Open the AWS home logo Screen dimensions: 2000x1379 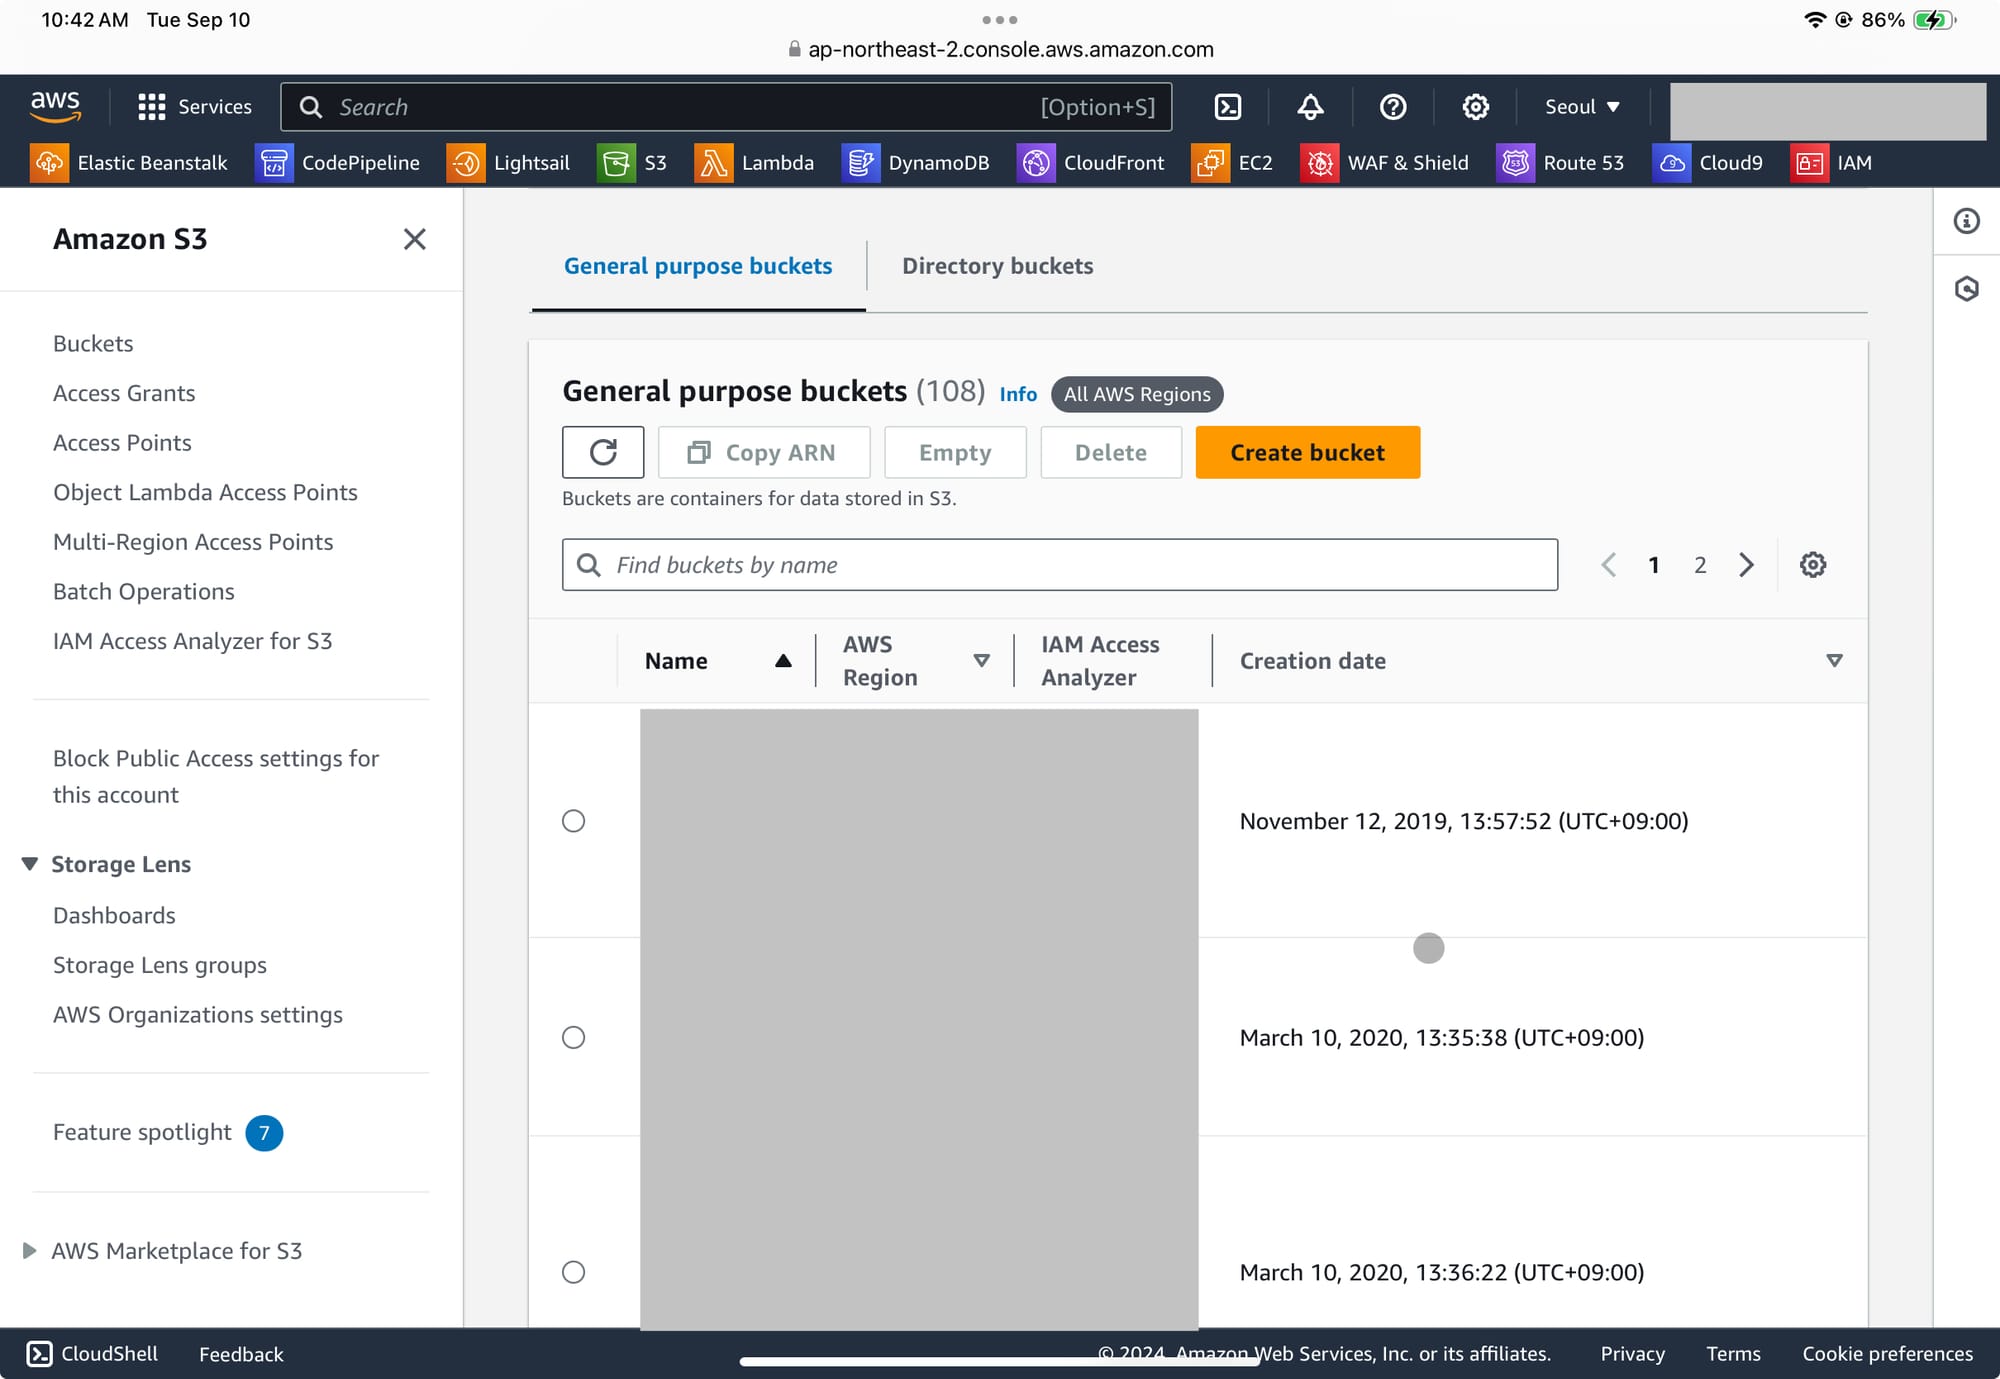point(55,106)
